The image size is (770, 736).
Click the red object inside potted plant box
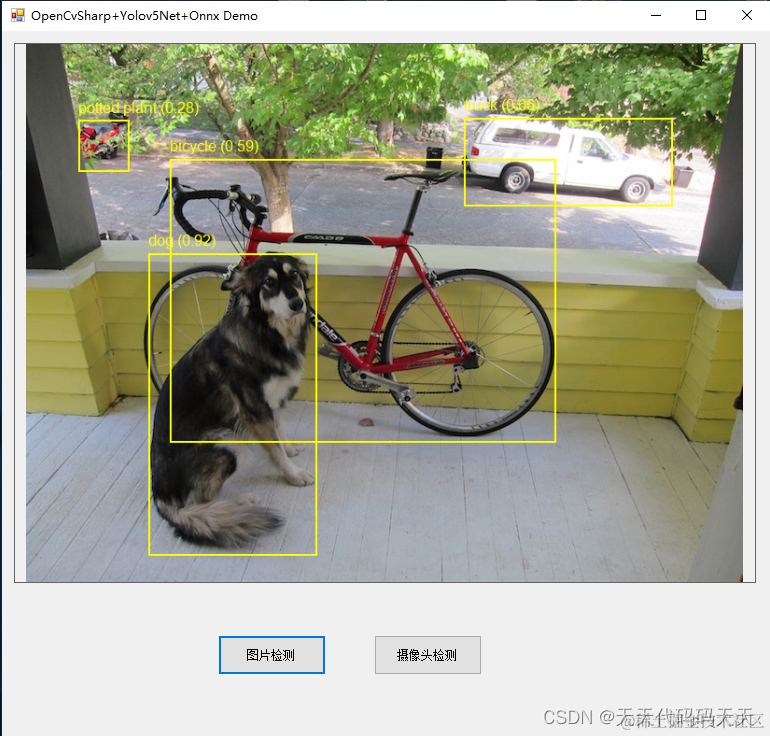click(x=100, y=138)
